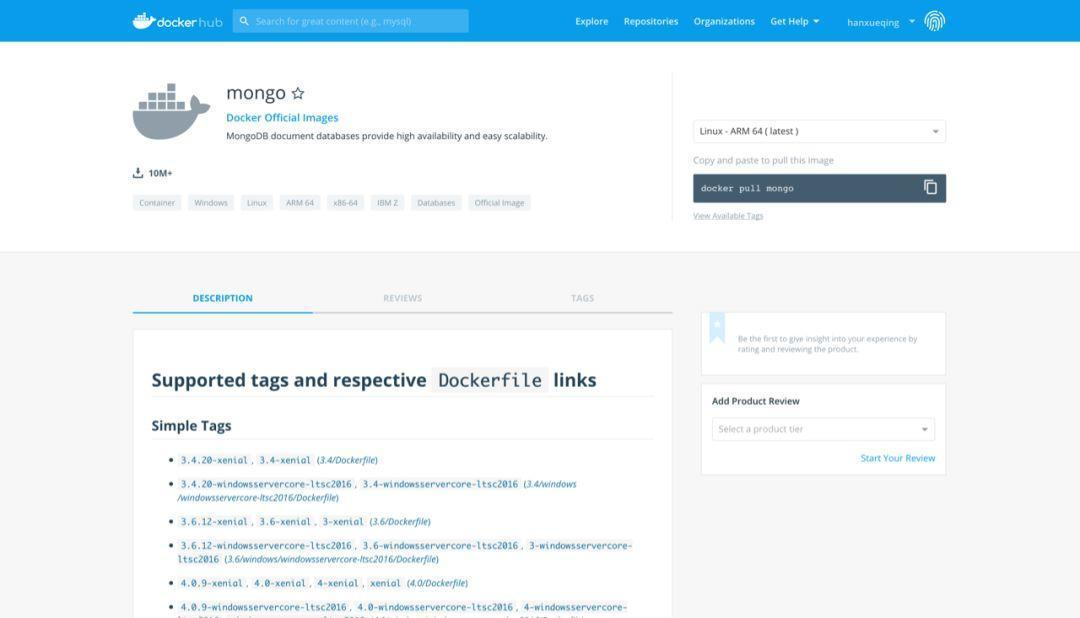Open Organizations page
1080x618 pixels.
click(724, 21)
